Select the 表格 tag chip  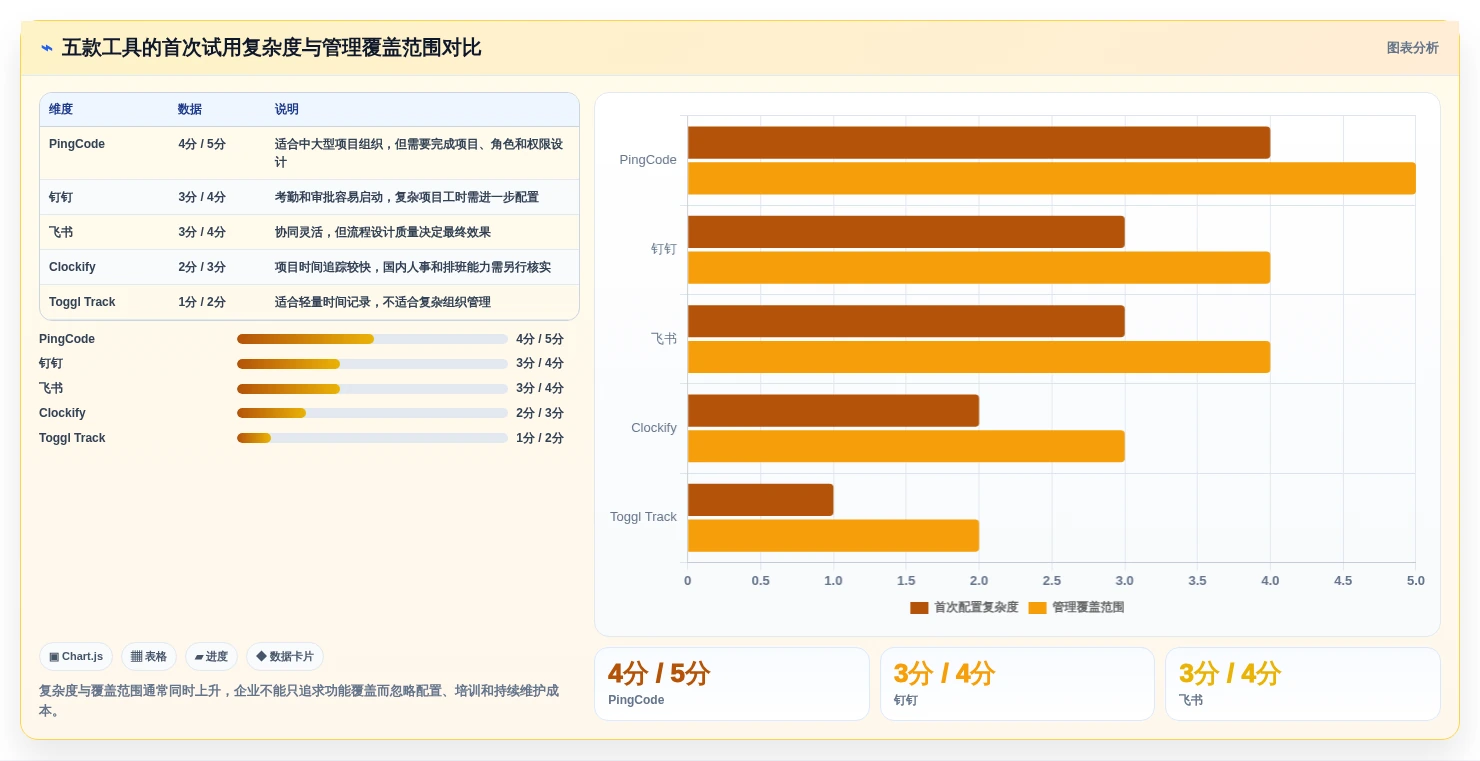click(x=149, y=657)
